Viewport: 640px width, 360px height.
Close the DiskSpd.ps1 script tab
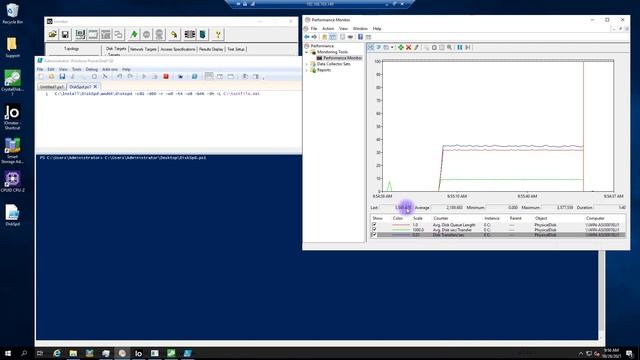click(96, 87)
